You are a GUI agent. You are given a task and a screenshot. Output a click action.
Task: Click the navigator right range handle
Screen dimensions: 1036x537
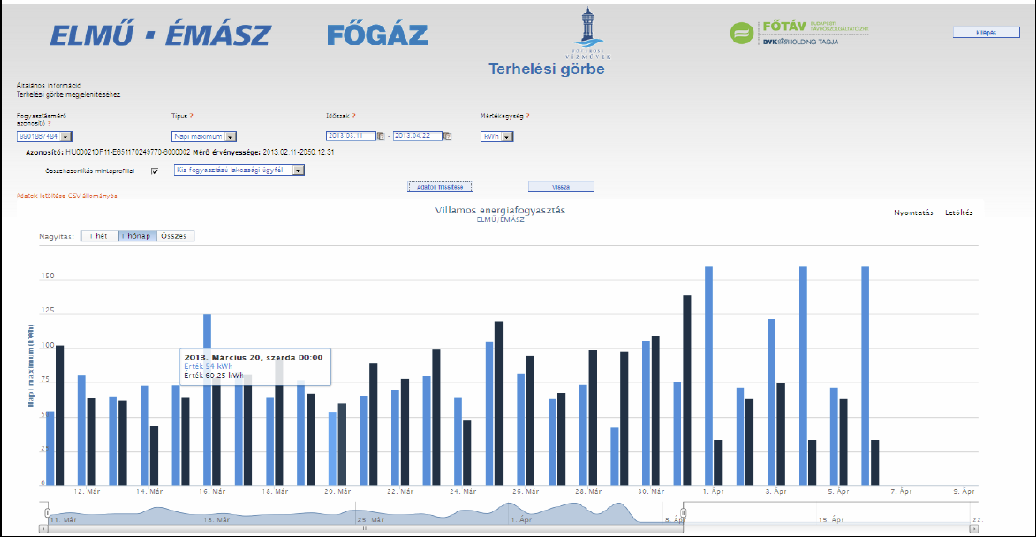click(684, 513)
